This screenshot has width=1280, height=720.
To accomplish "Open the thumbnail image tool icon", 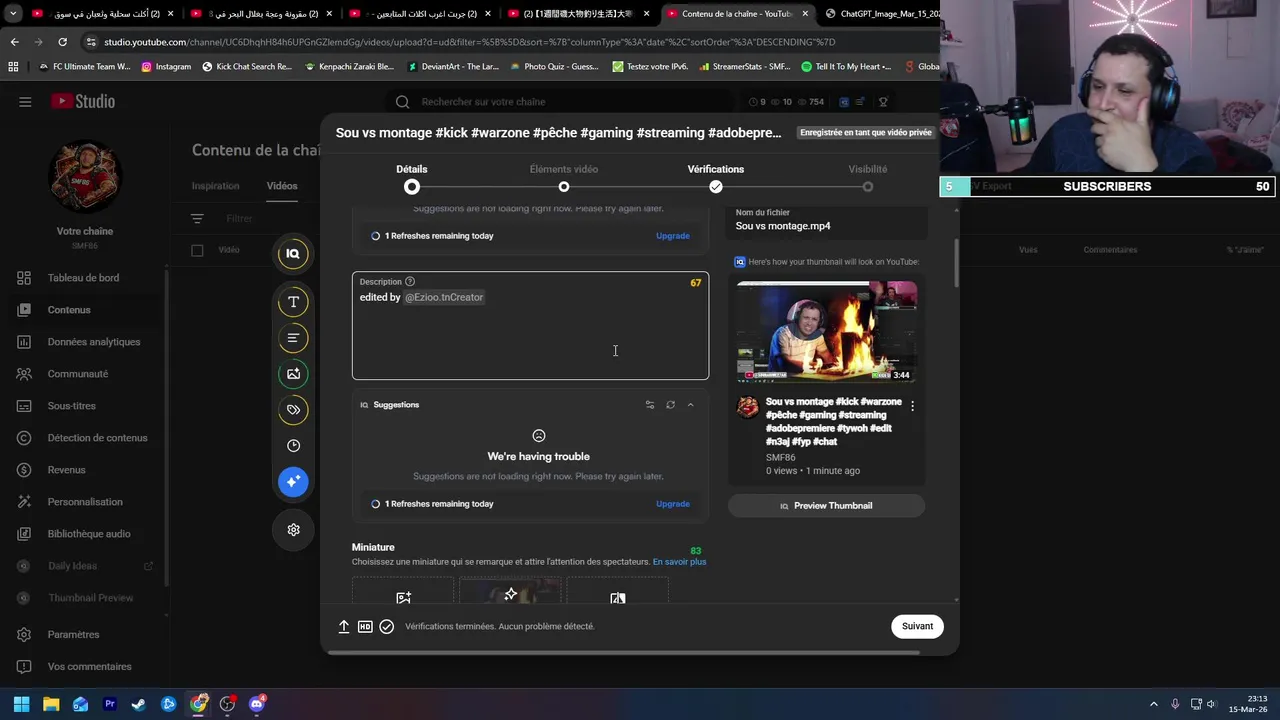I will click(x=293, y=374).
